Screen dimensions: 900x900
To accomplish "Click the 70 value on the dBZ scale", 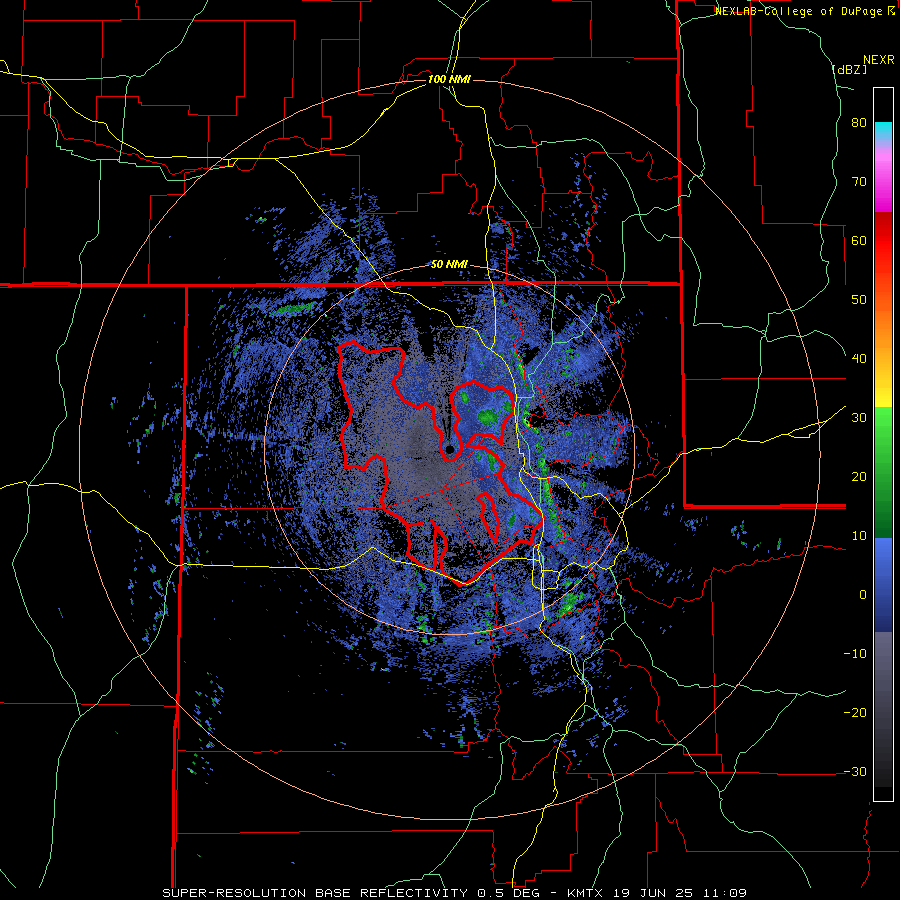I will (x=859, y=181).
